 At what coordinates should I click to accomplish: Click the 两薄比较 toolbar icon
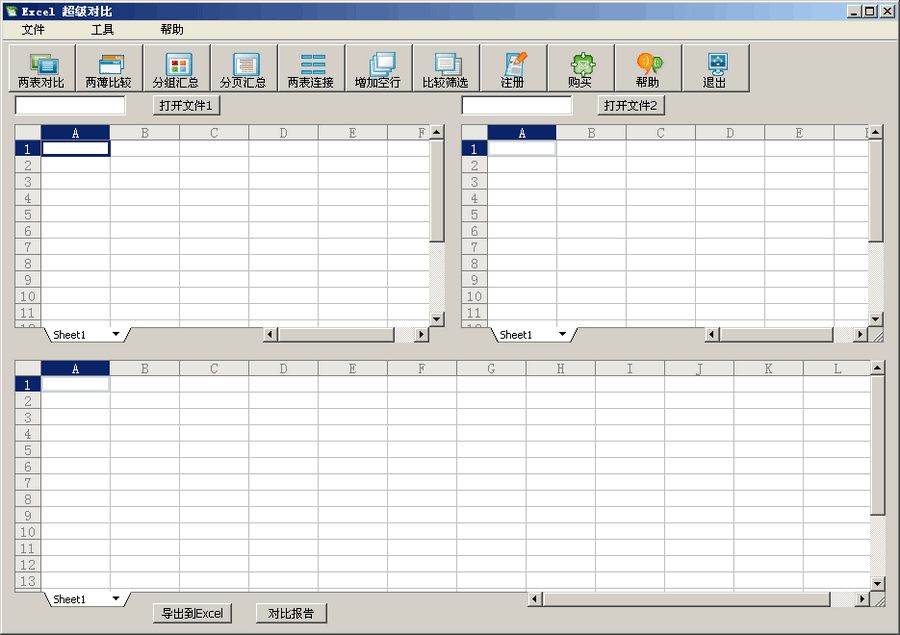(x=110, y=67)
